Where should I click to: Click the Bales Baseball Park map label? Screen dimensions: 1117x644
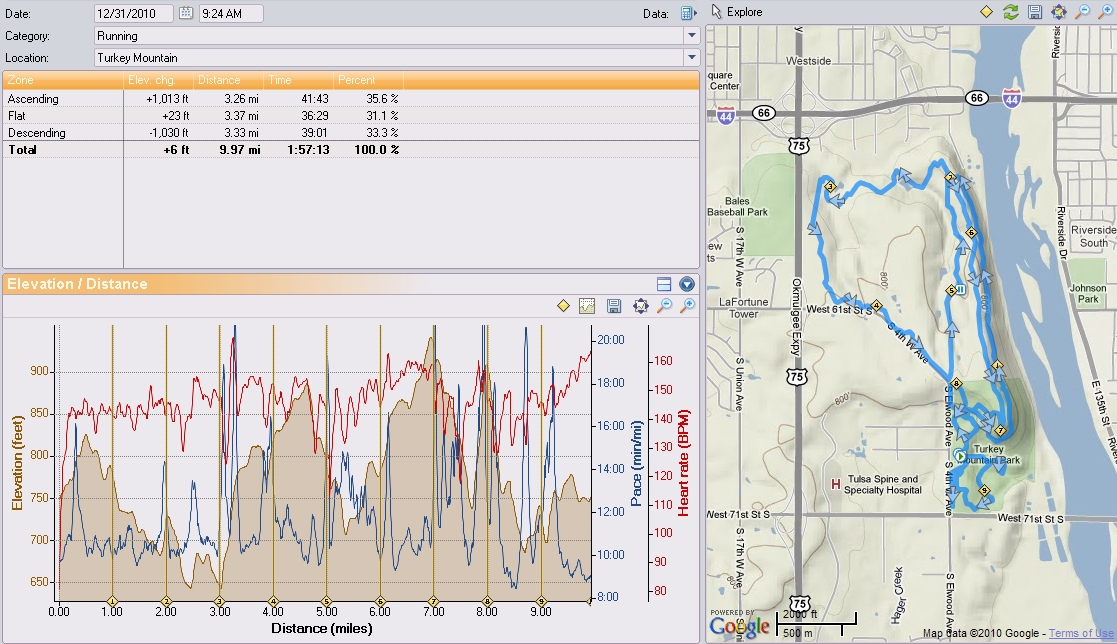(x=737, y=207)
